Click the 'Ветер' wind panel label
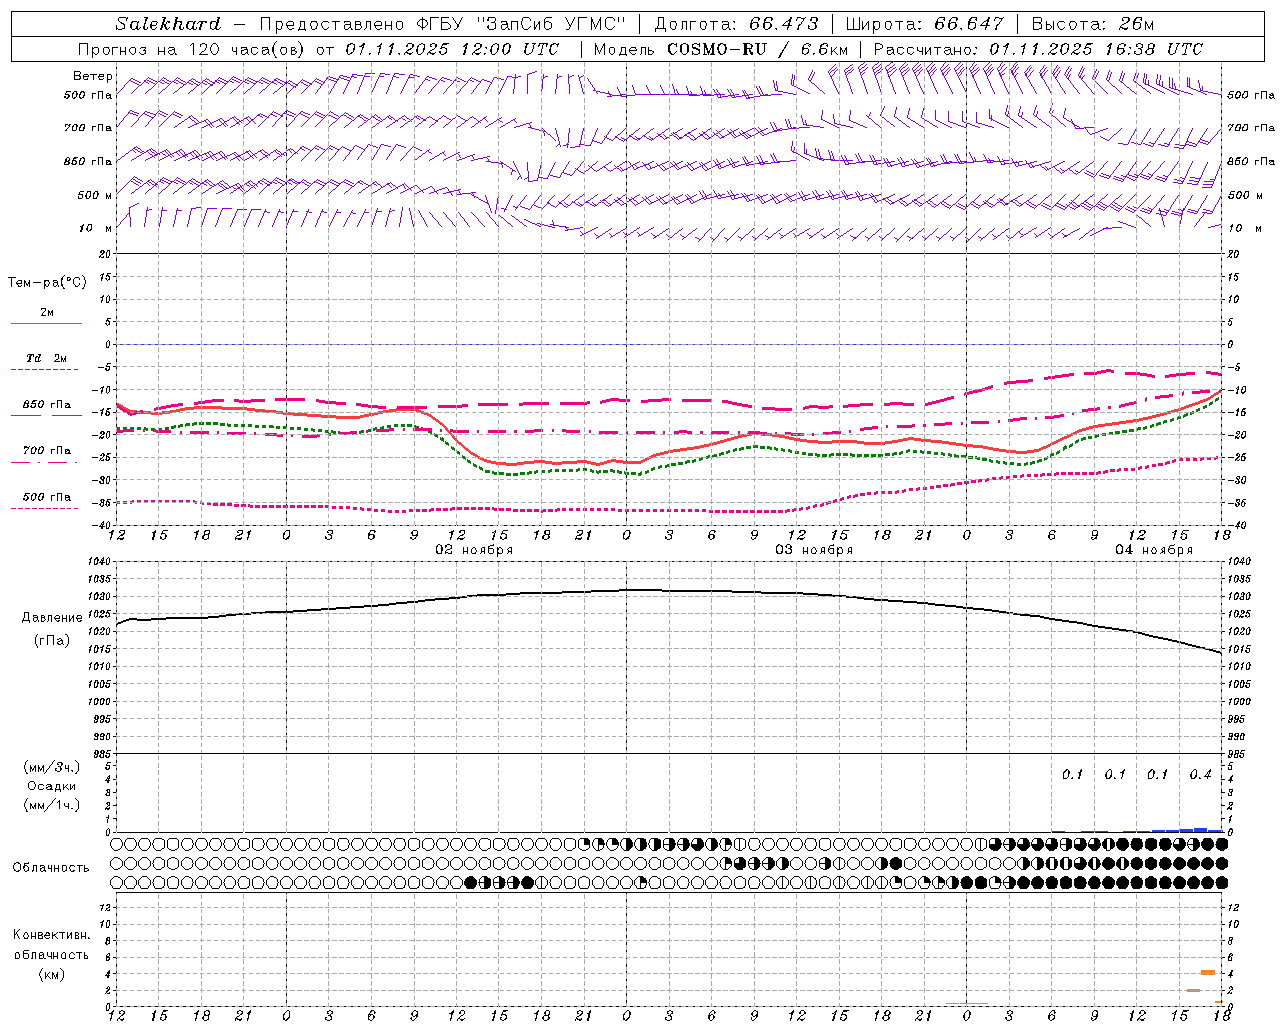The width and height of the screenshot is (1280, 1024). pos(93,76)
